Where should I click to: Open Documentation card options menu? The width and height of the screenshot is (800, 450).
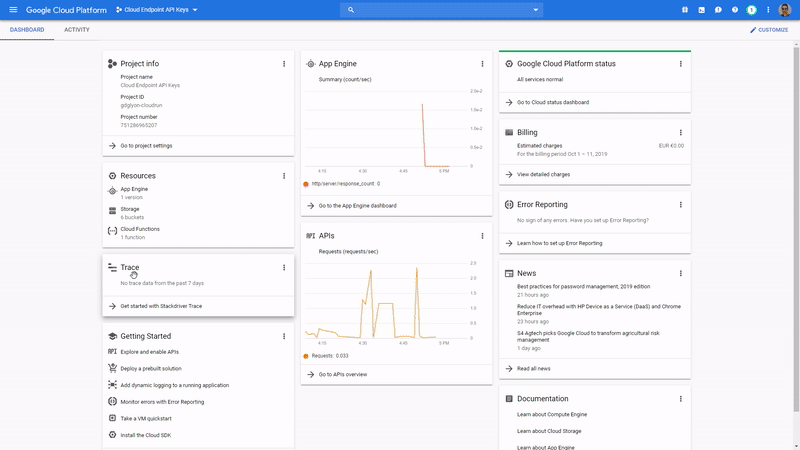[681, 399]
